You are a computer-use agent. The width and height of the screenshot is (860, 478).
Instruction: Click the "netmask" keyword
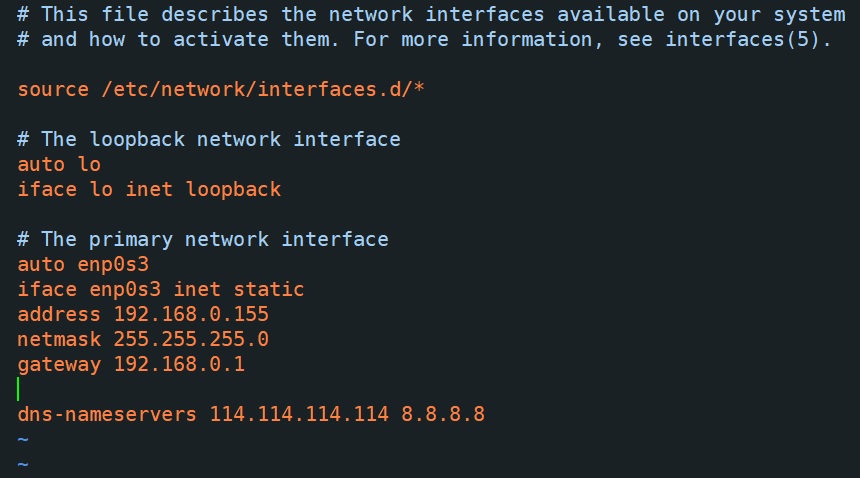[59, 339]
